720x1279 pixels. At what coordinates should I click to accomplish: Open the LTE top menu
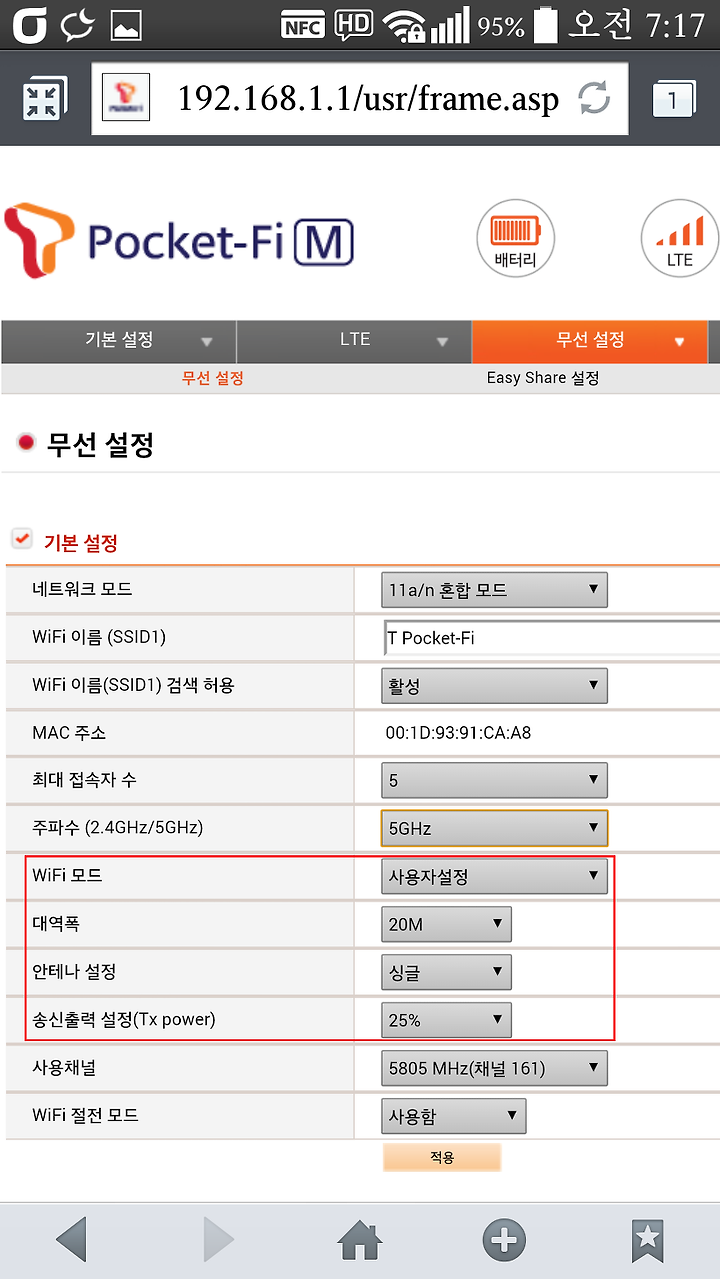click(355, 341)
